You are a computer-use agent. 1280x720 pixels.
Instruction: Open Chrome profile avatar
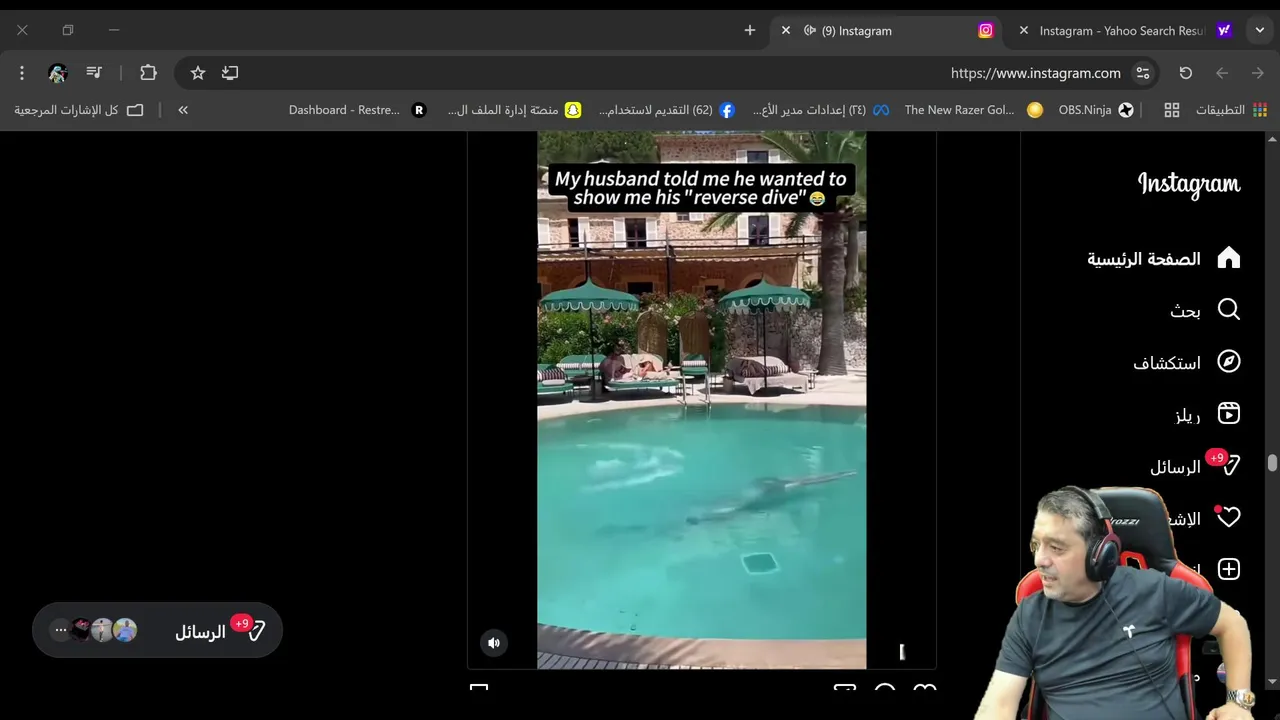tap(57, 73)
